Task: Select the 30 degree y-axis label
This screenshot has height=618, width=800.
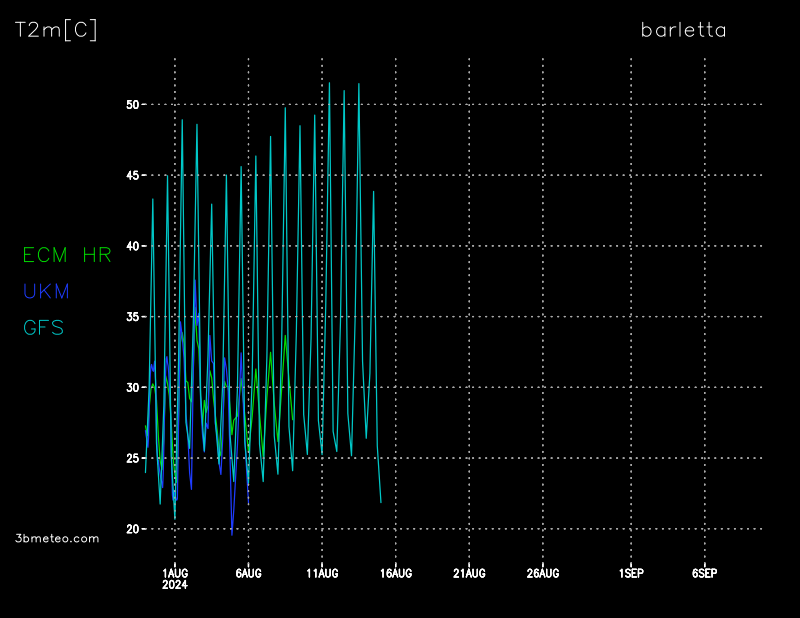Action: tap(131, 387)
